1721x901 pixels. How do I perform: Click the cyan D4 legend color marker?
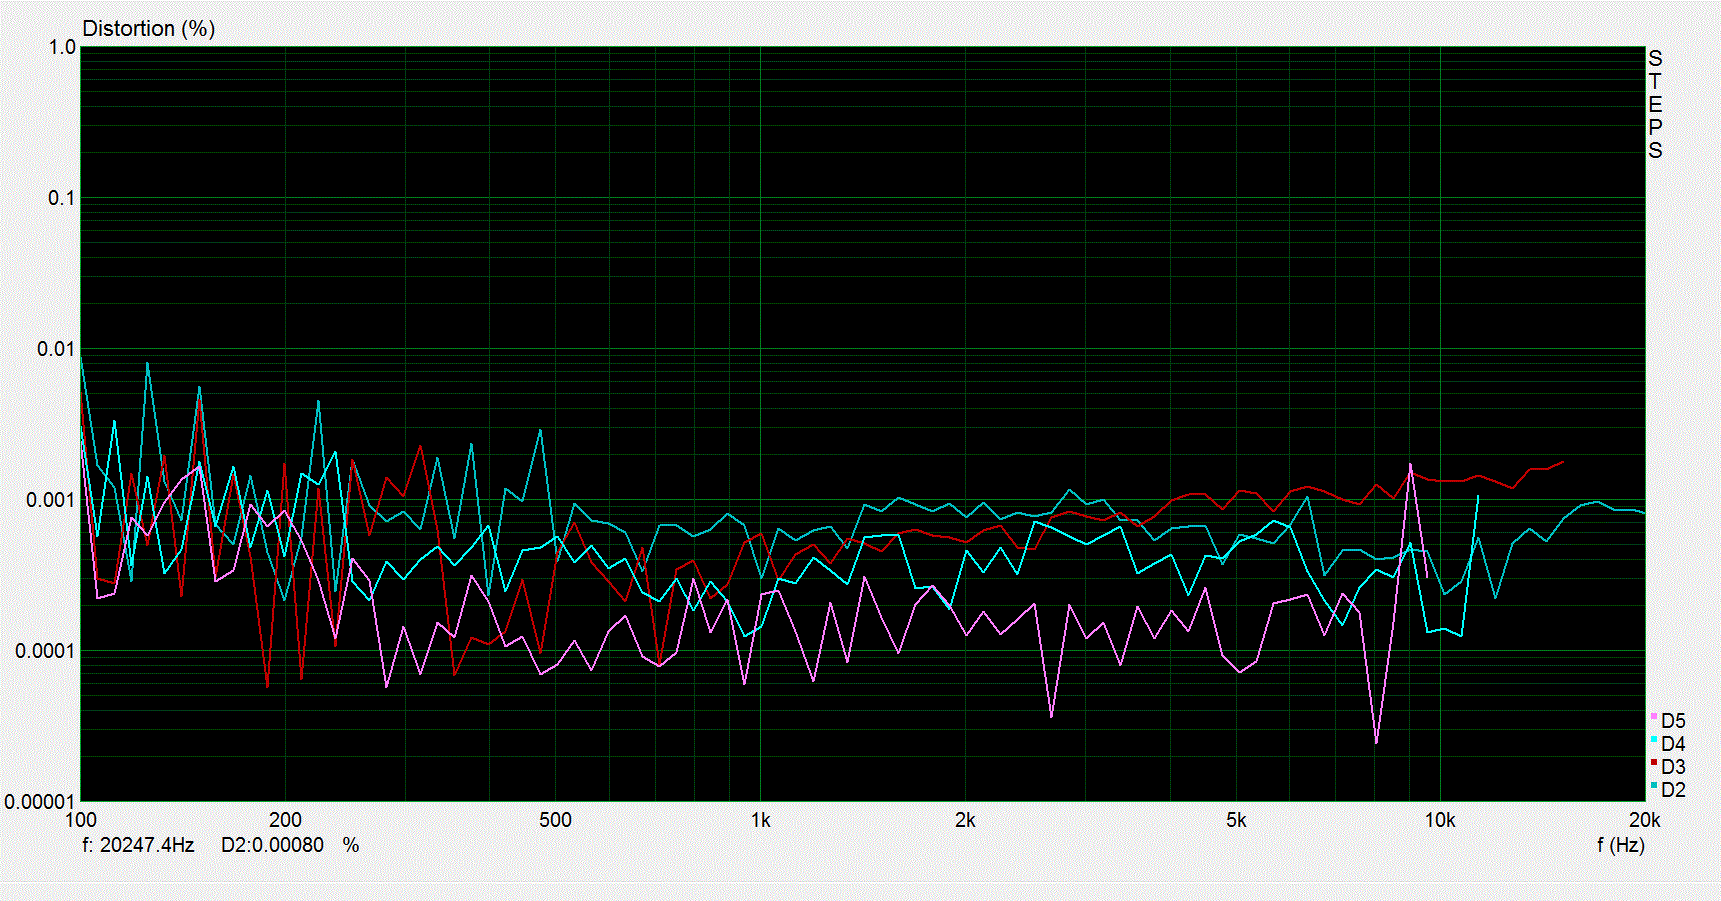(x=1654, y=740)
